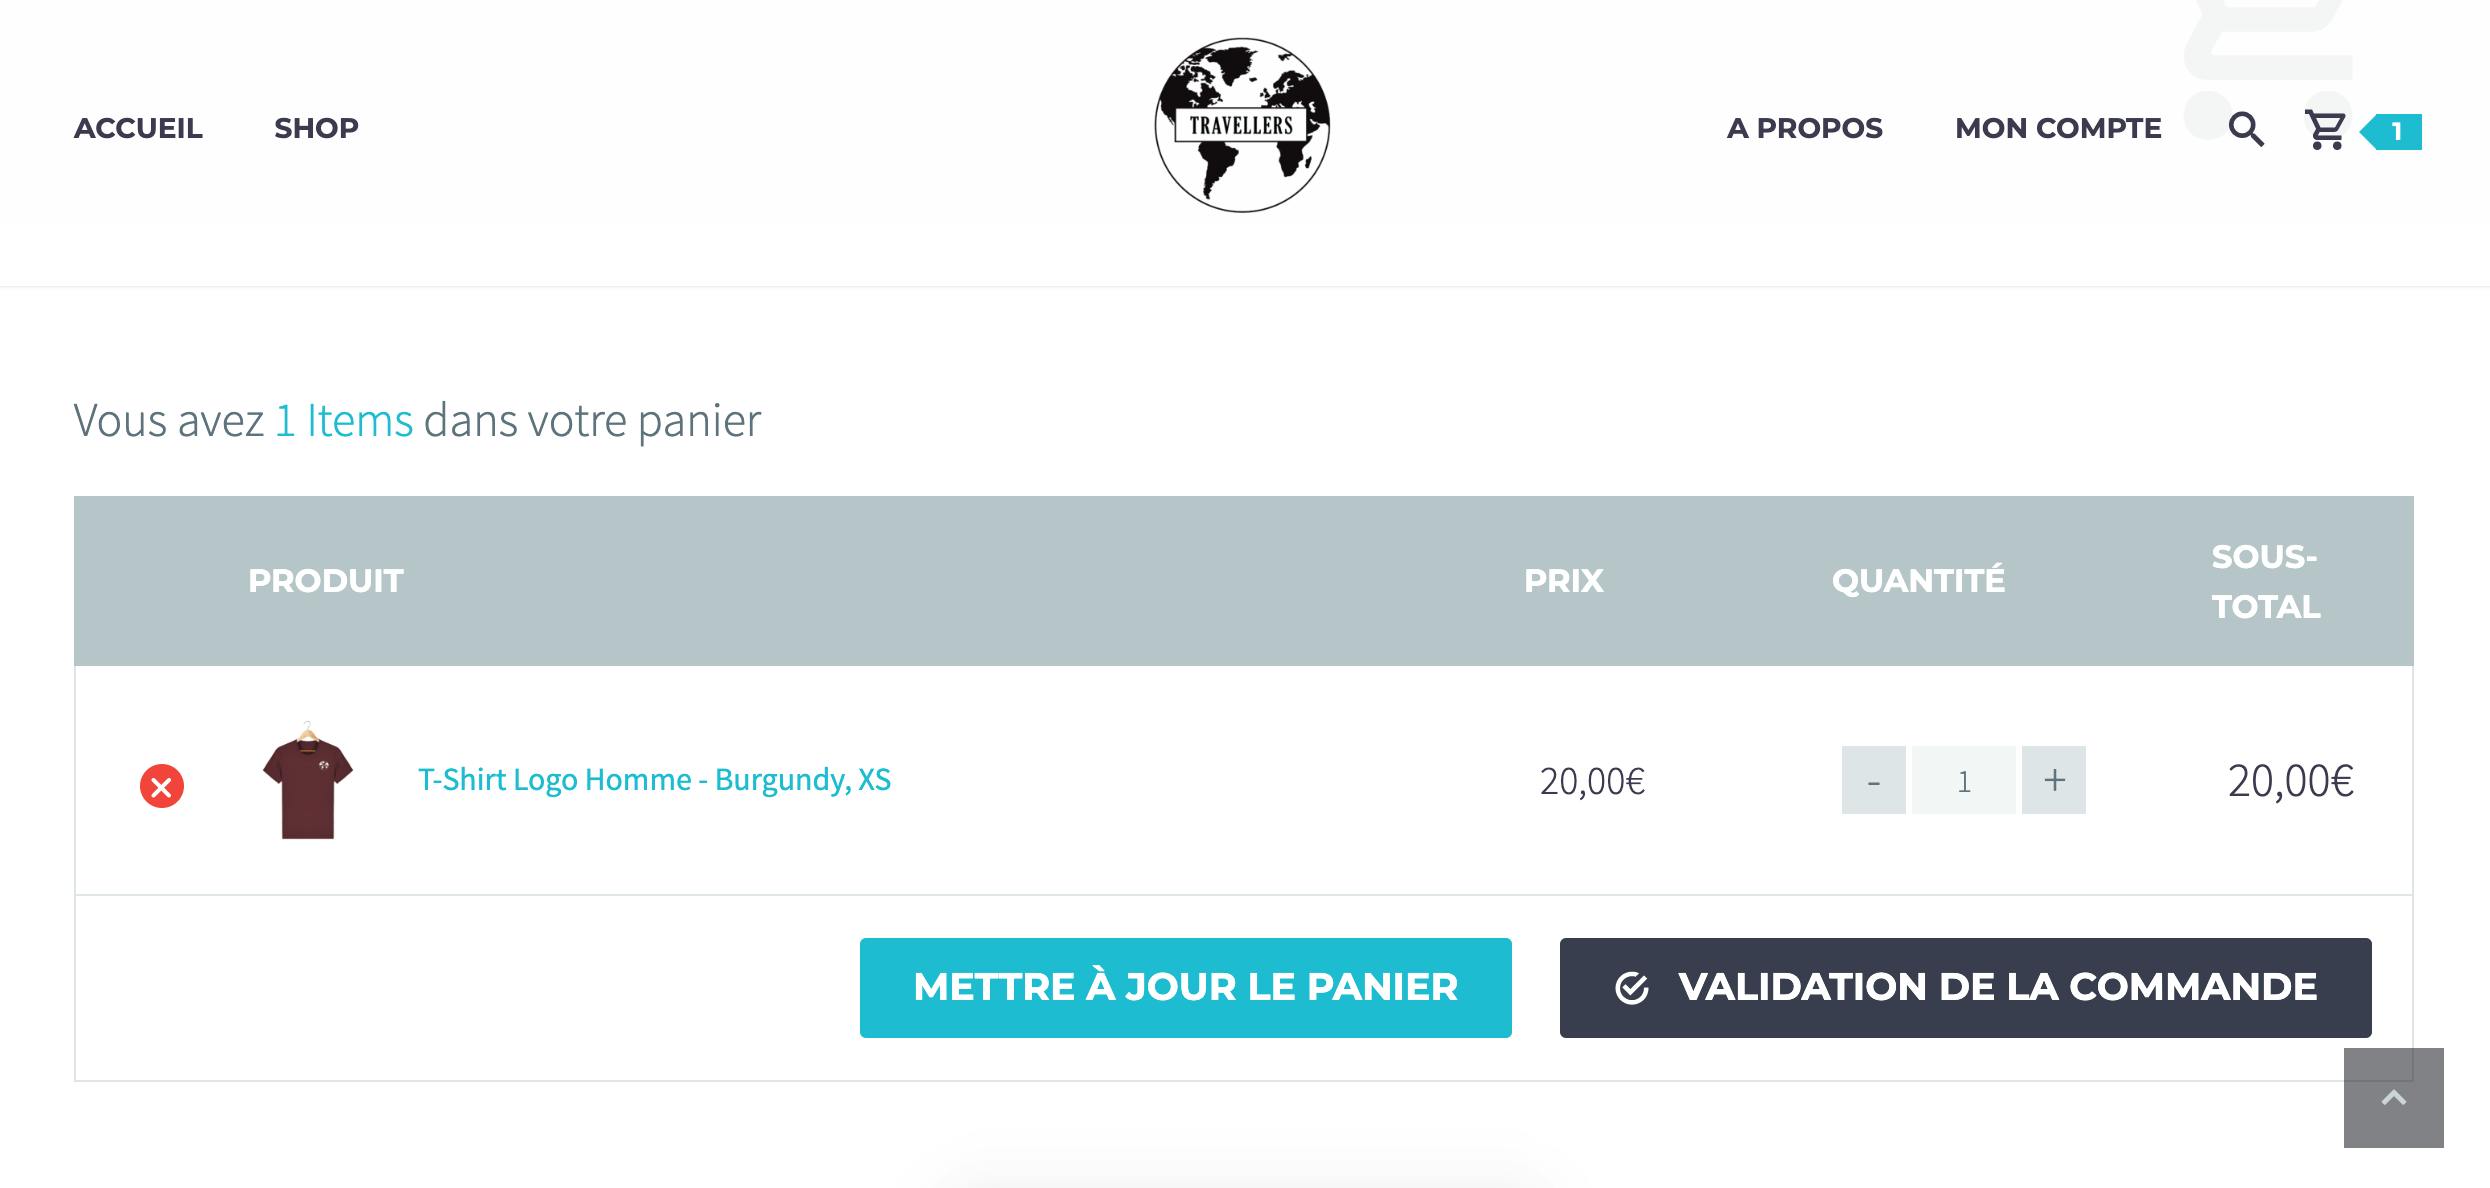
Task: Decrease quantity with the minus button
Action: [1874, 780]
